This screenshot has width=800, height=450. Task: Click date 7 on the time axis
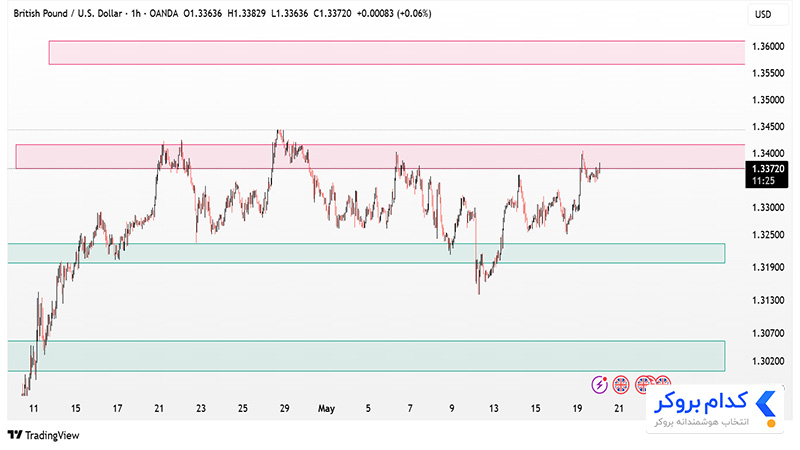pyautogui.click(x=410, y=408)
